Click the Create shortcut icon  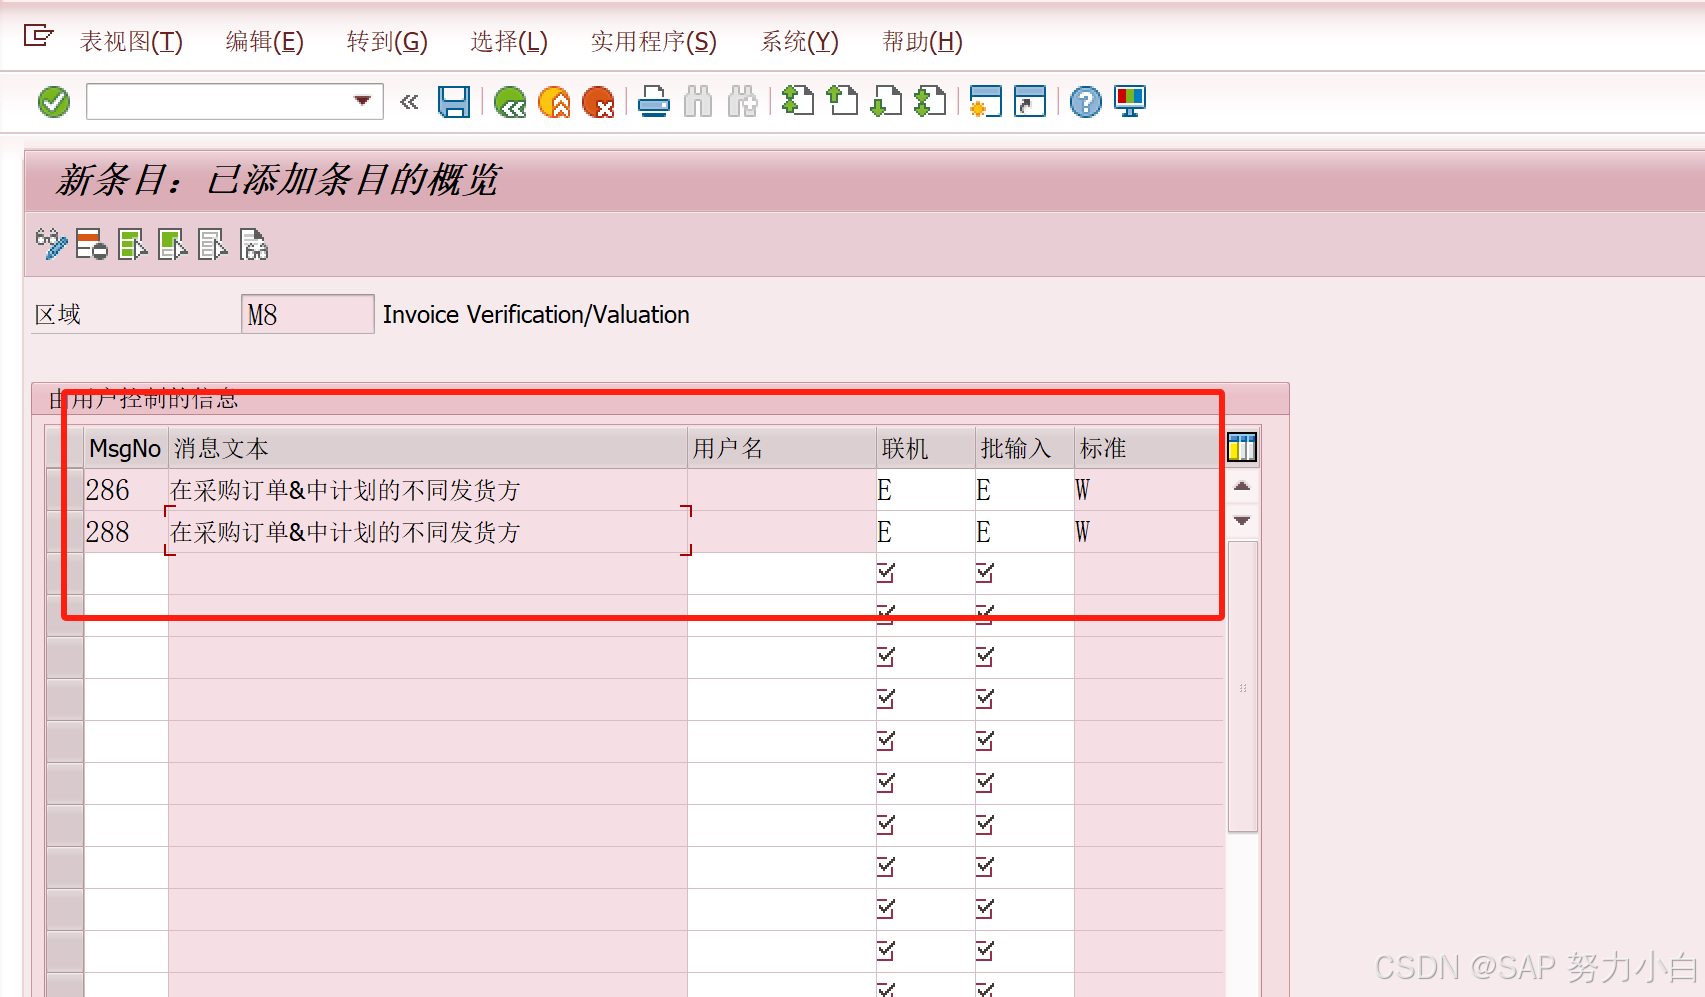point(1030,101)
